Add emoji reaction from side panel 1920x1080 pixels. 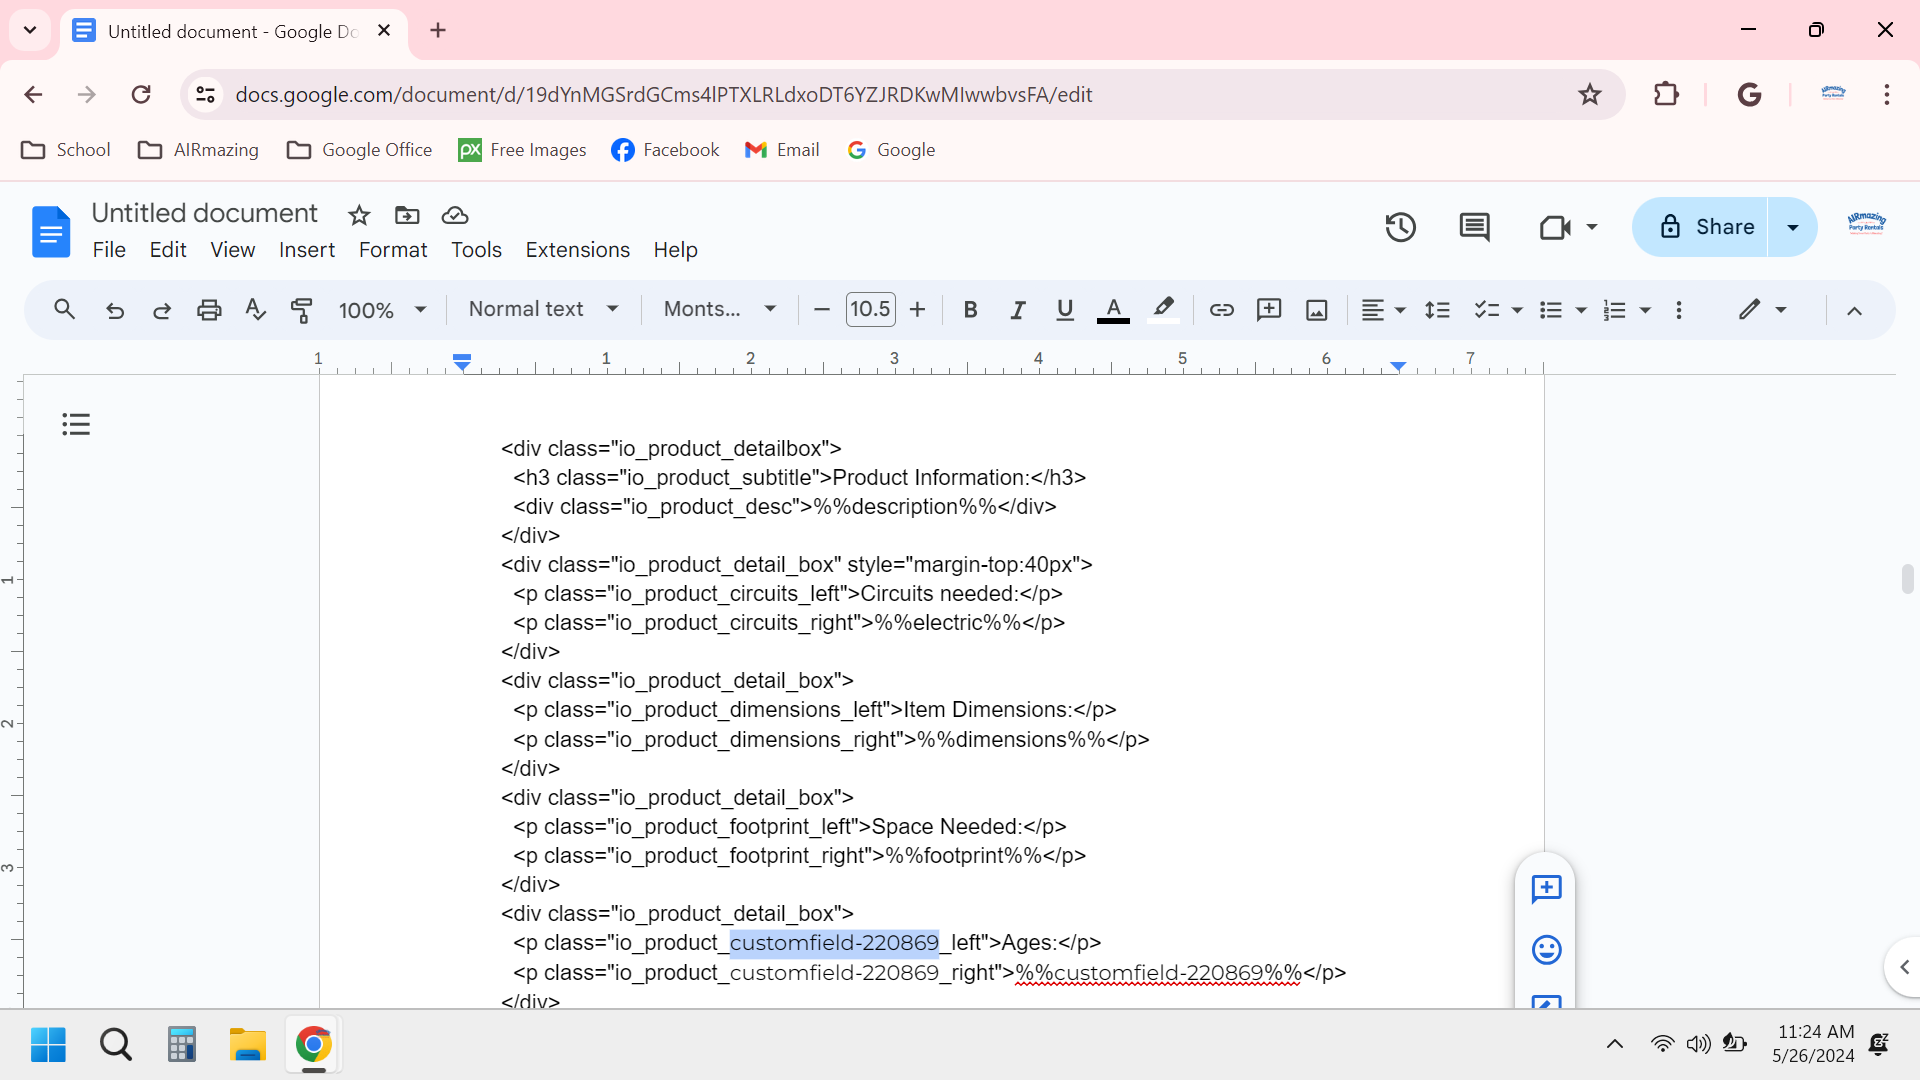pos(1546,950)
